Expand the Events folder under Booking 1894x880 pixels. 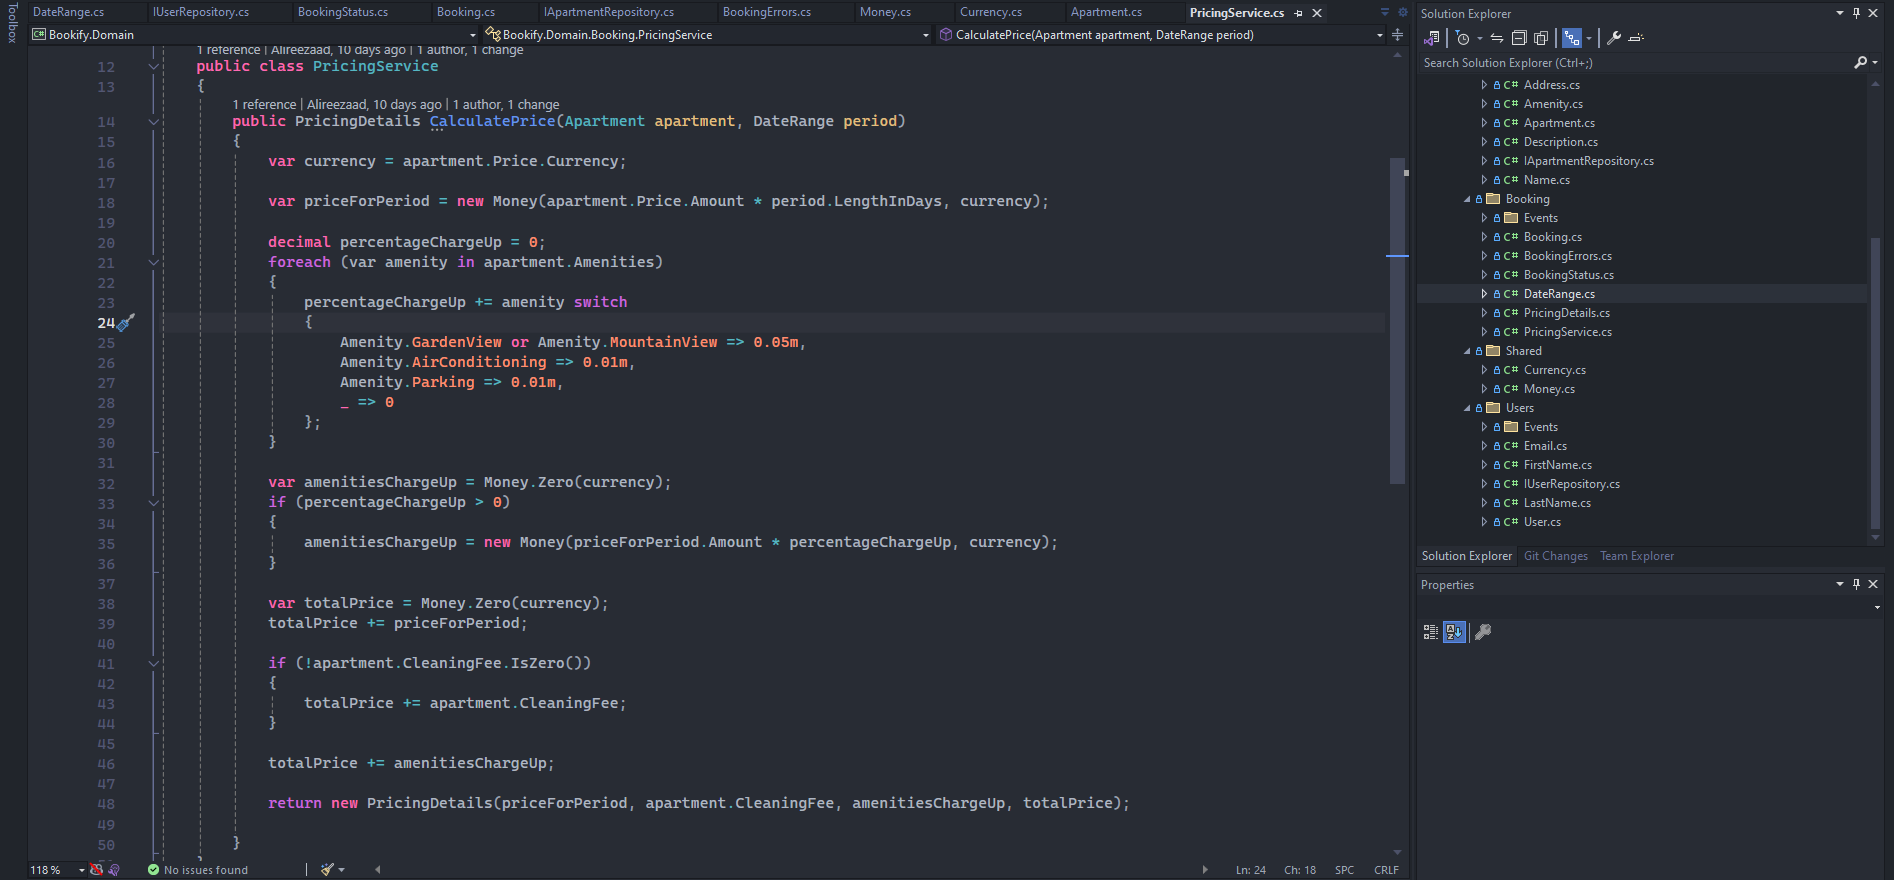pos(1484,218)
